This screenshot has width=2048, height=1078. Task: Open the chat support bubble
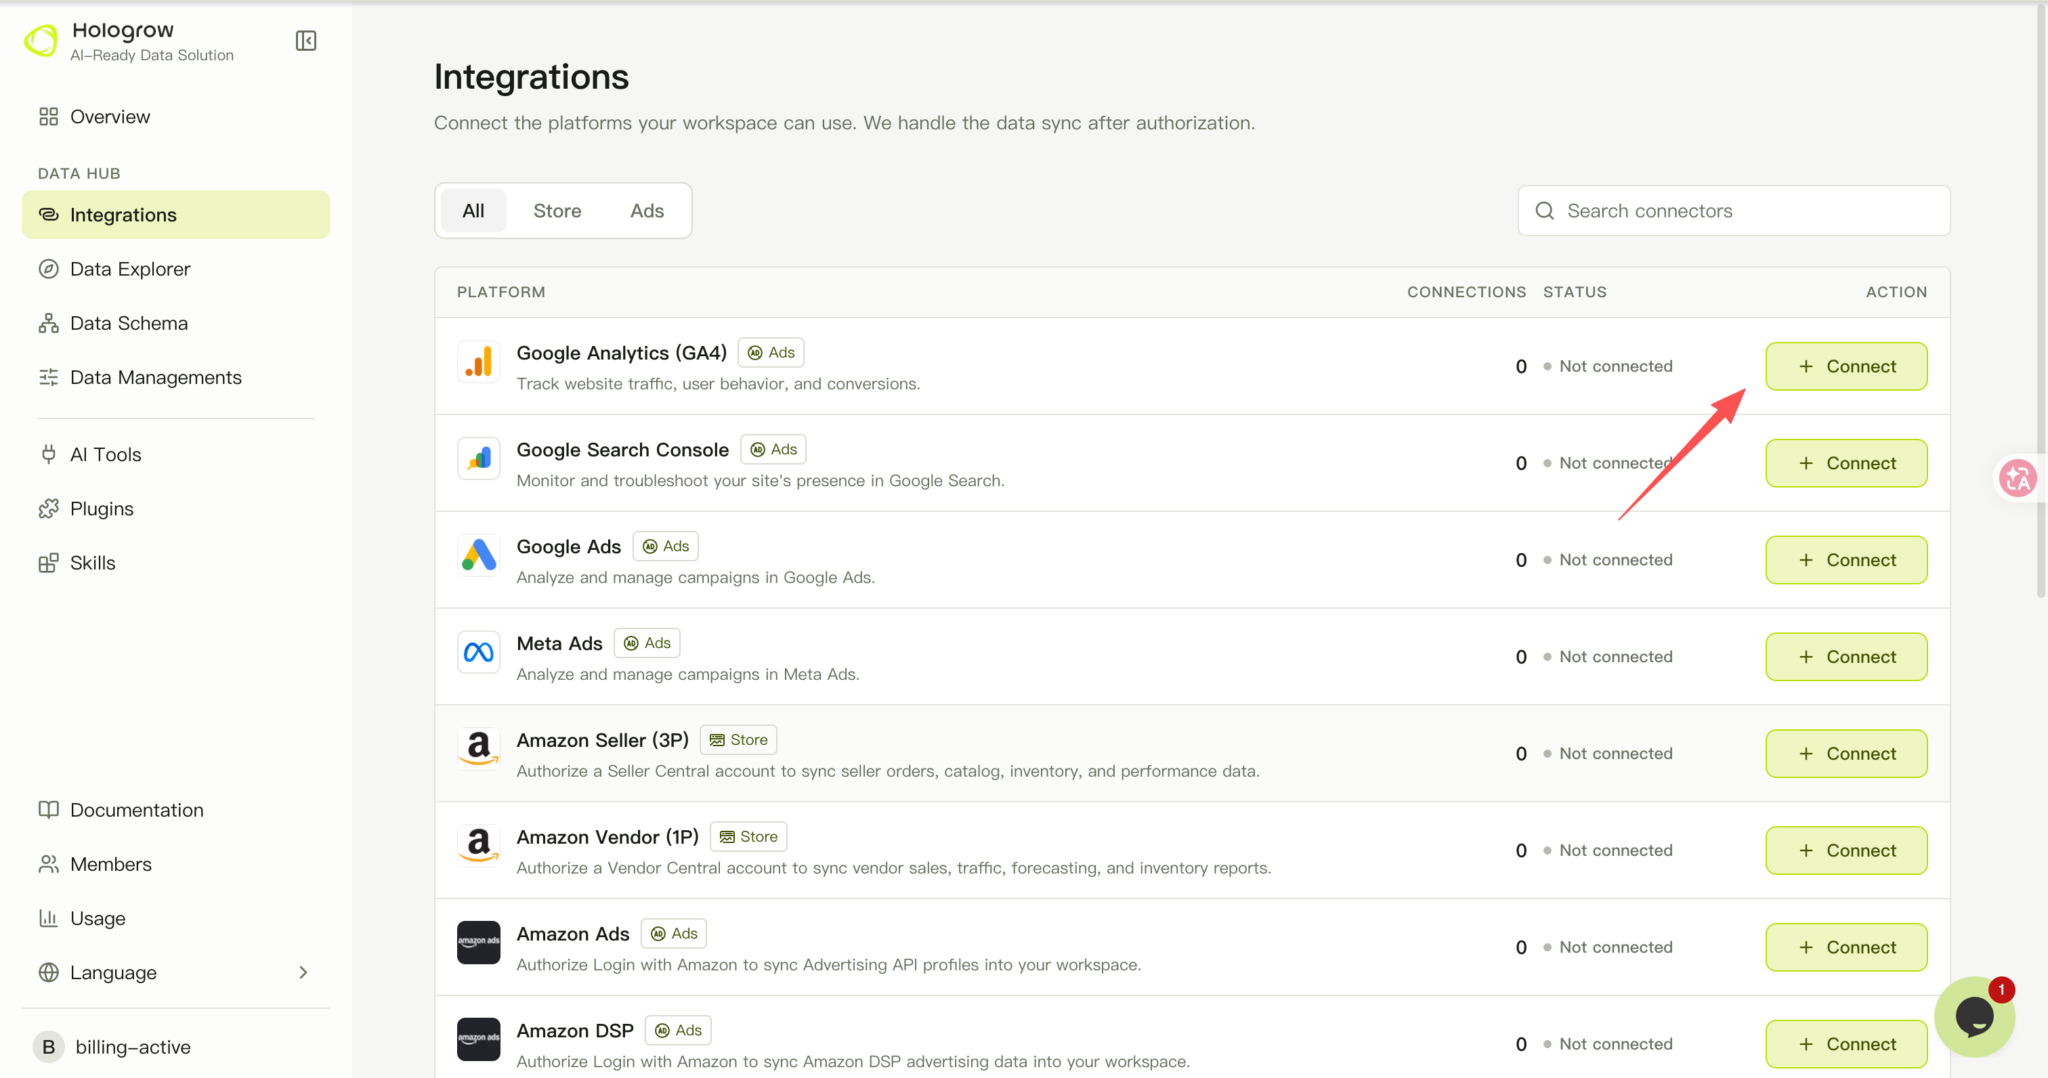[1974, 1017]
